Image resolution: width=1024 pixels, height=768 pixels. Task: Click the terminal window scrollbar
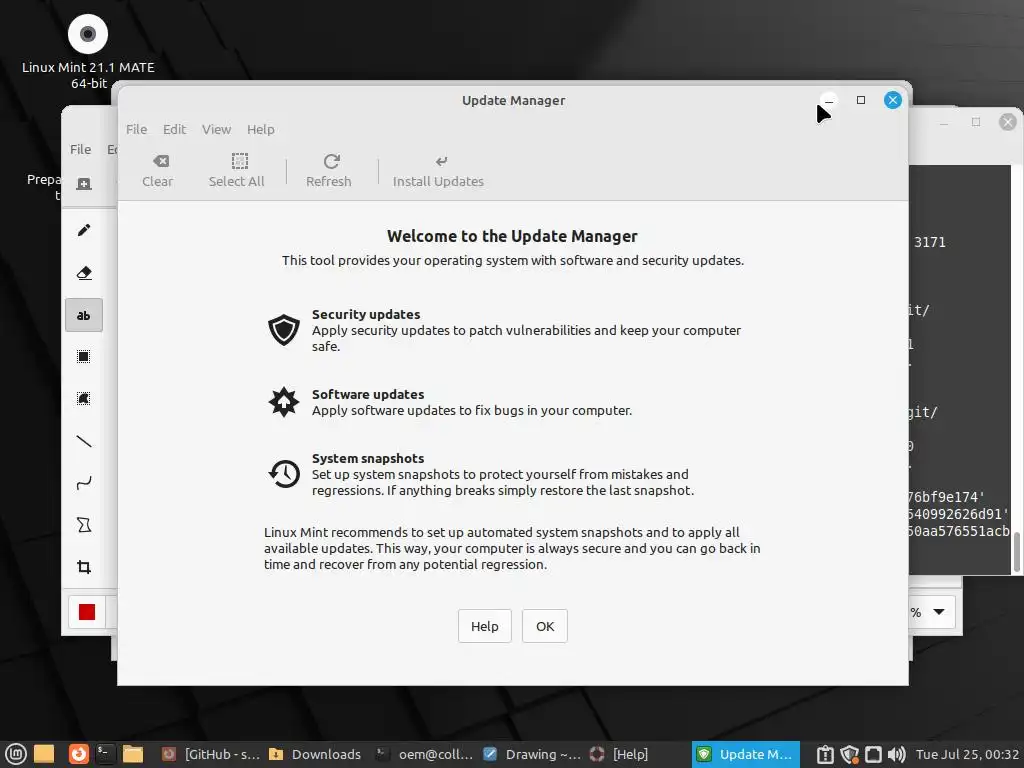click(x=1016, y=552)
